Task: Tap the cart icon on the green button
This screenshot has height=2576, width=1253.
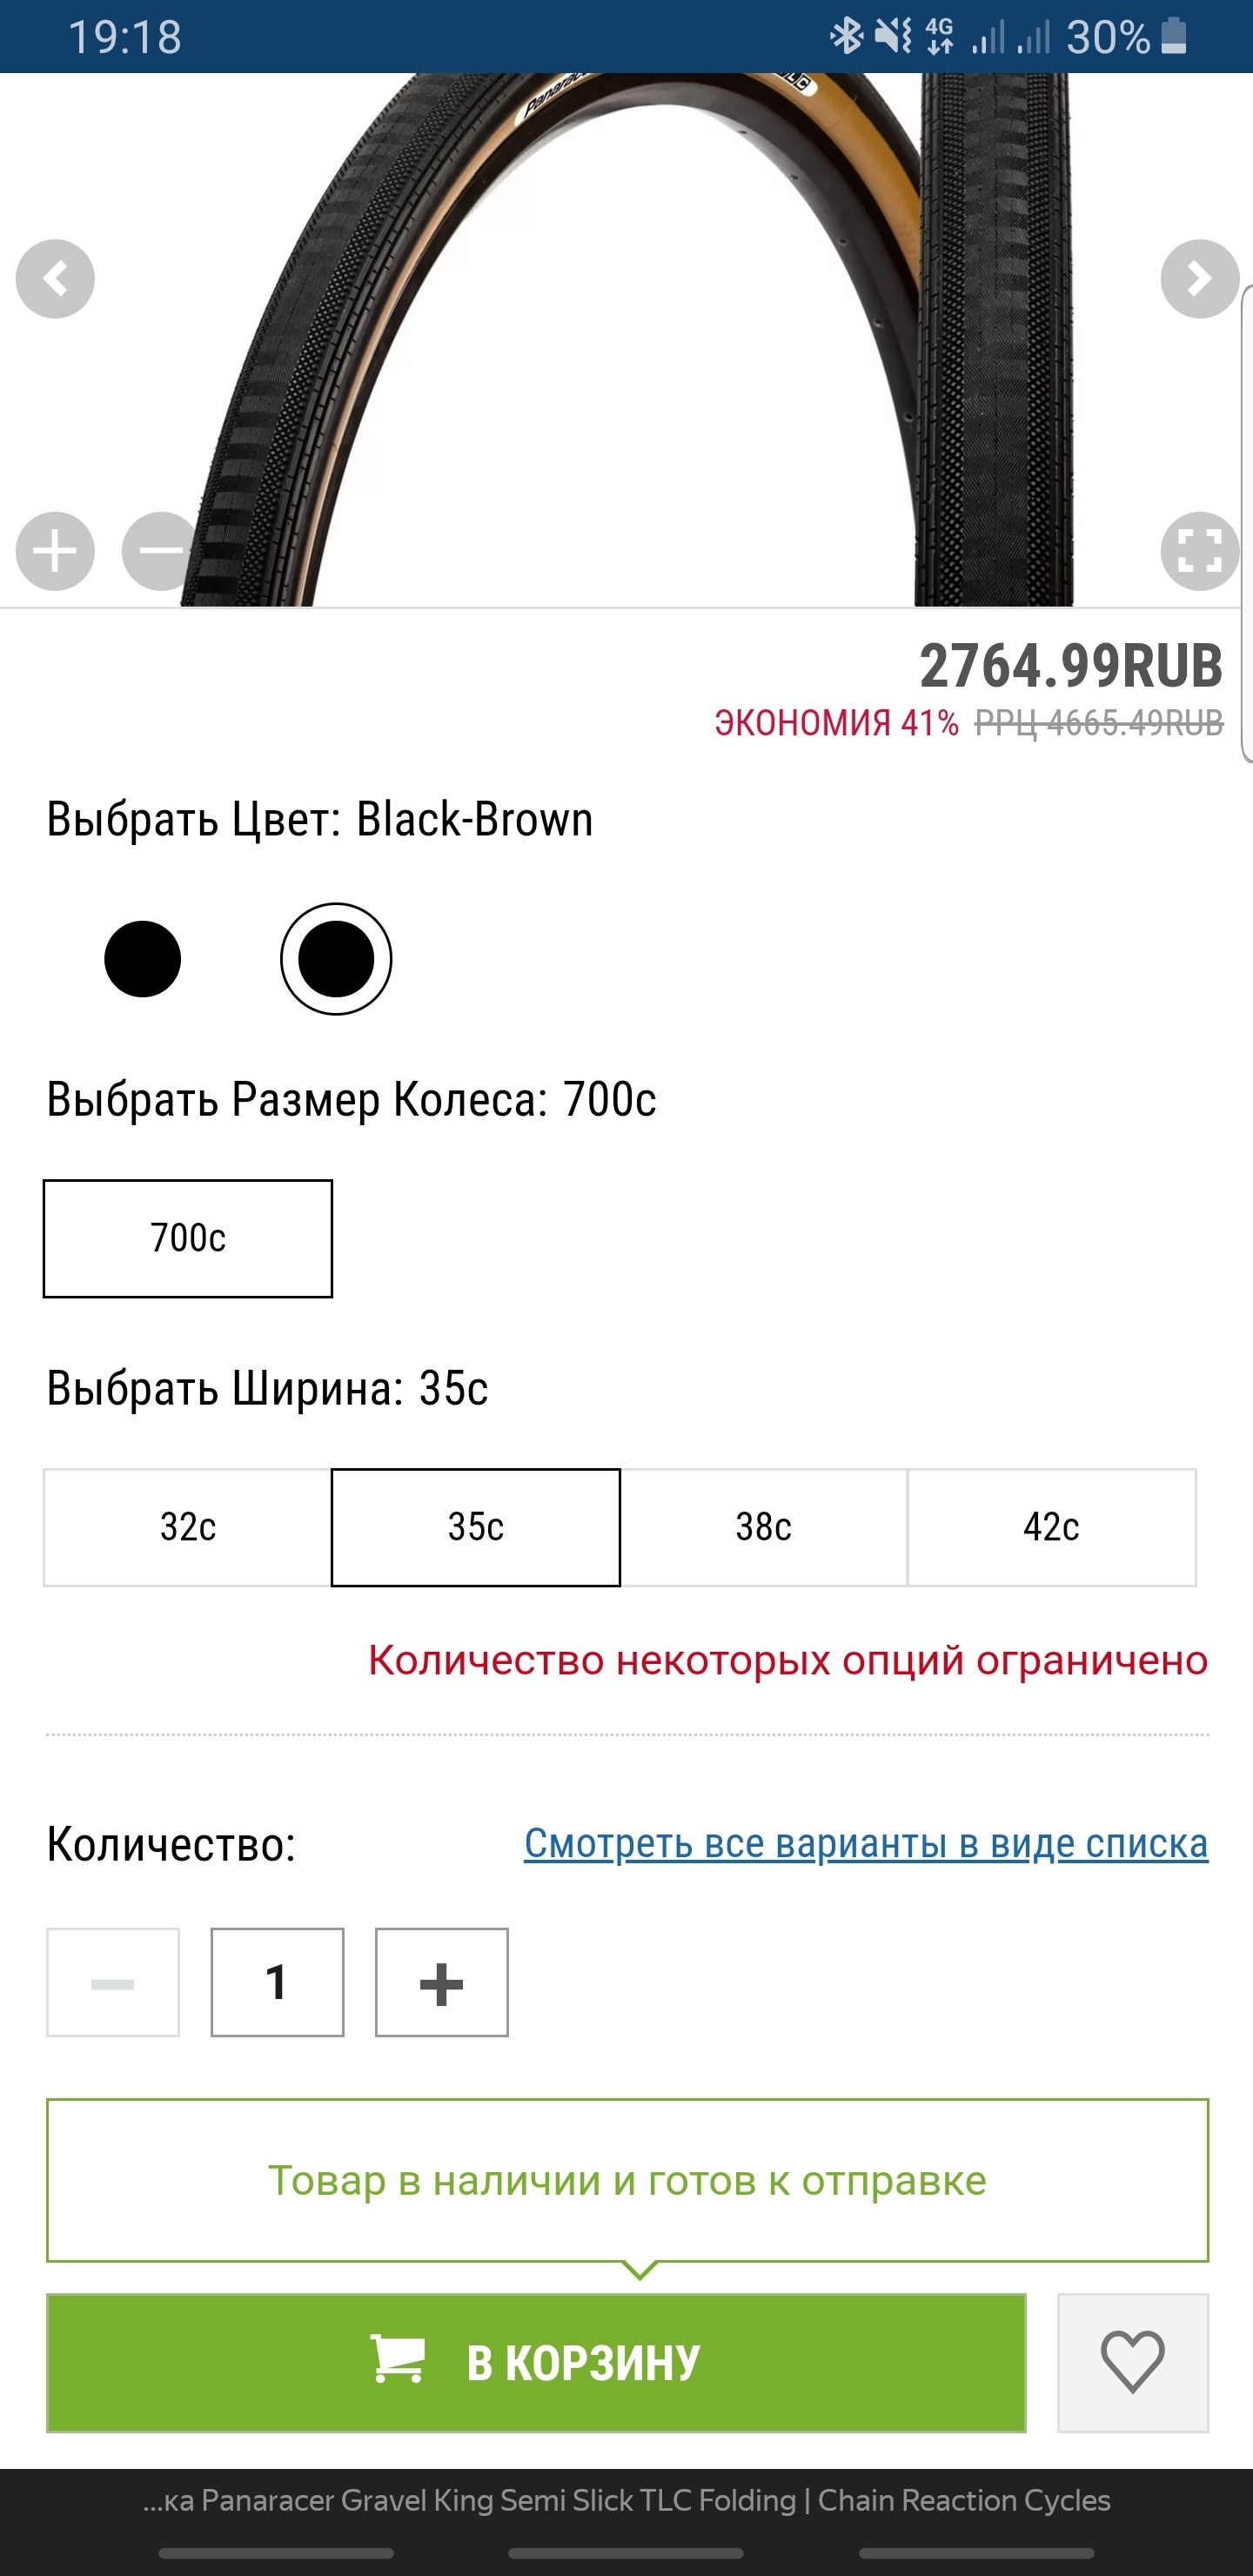Action: click(x=398, y=2360)
